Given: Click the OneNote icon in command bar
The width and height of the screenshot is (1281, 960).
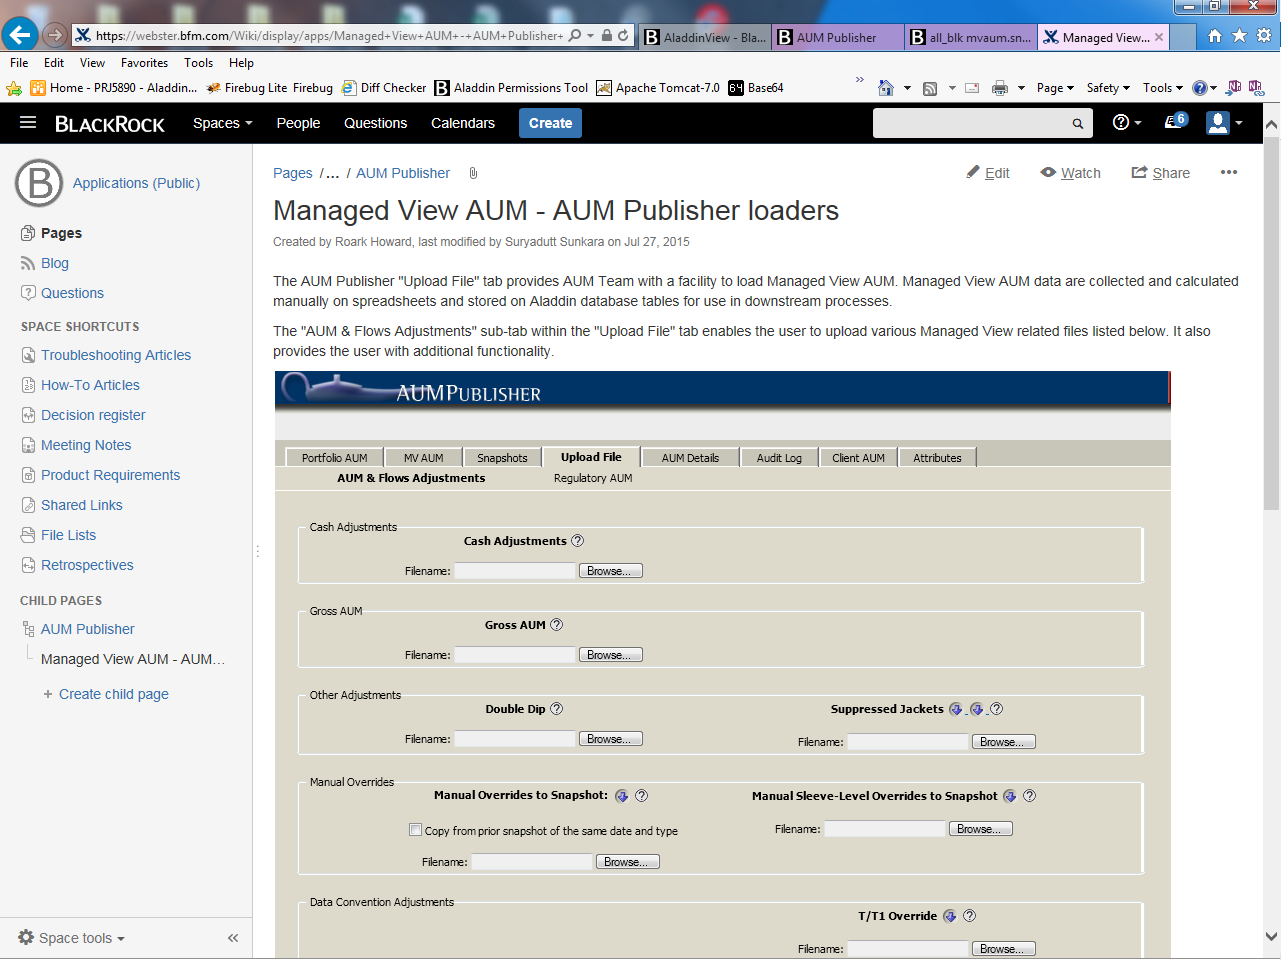Looking at the screenshot, I should (1234, 88).
